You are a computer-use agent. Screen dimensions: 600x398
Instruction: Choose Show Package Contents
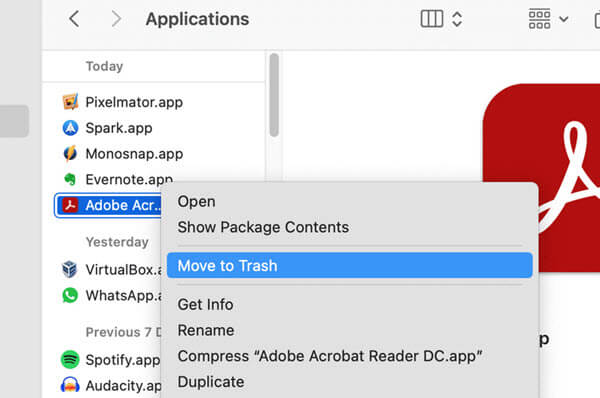(263, 227)
